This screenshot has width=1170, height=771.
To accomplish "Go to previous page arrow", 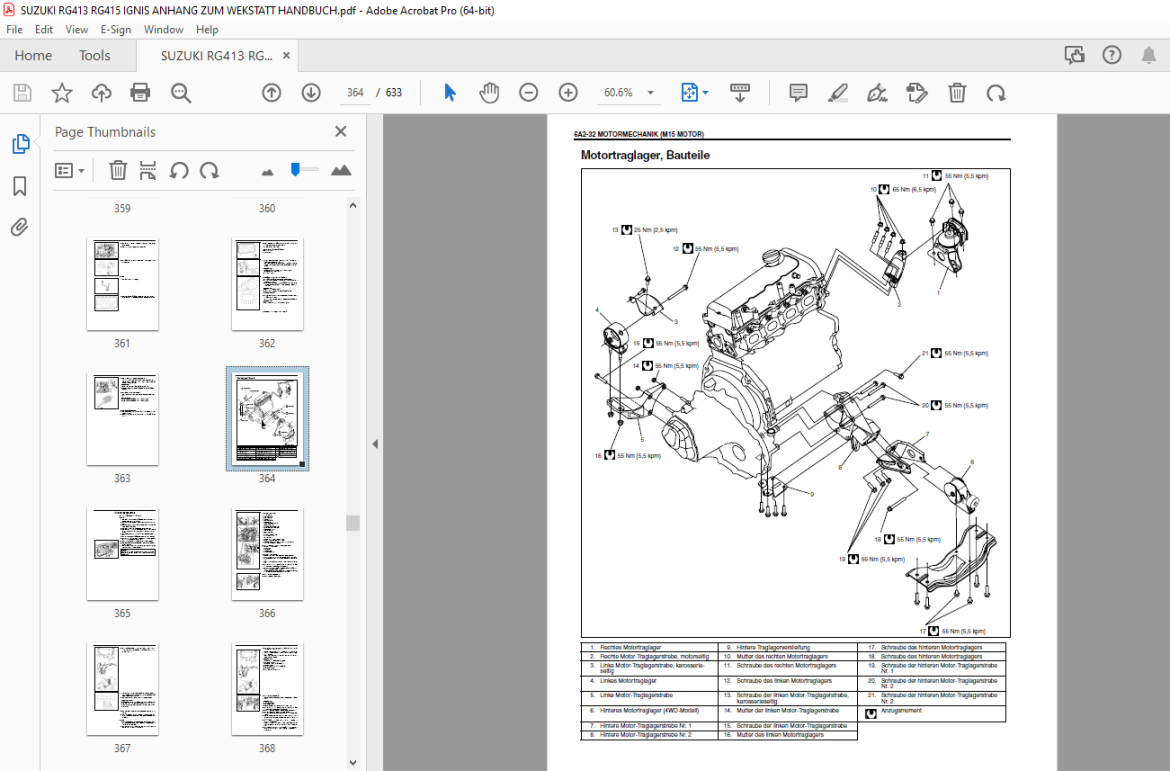I will [272, 93].
